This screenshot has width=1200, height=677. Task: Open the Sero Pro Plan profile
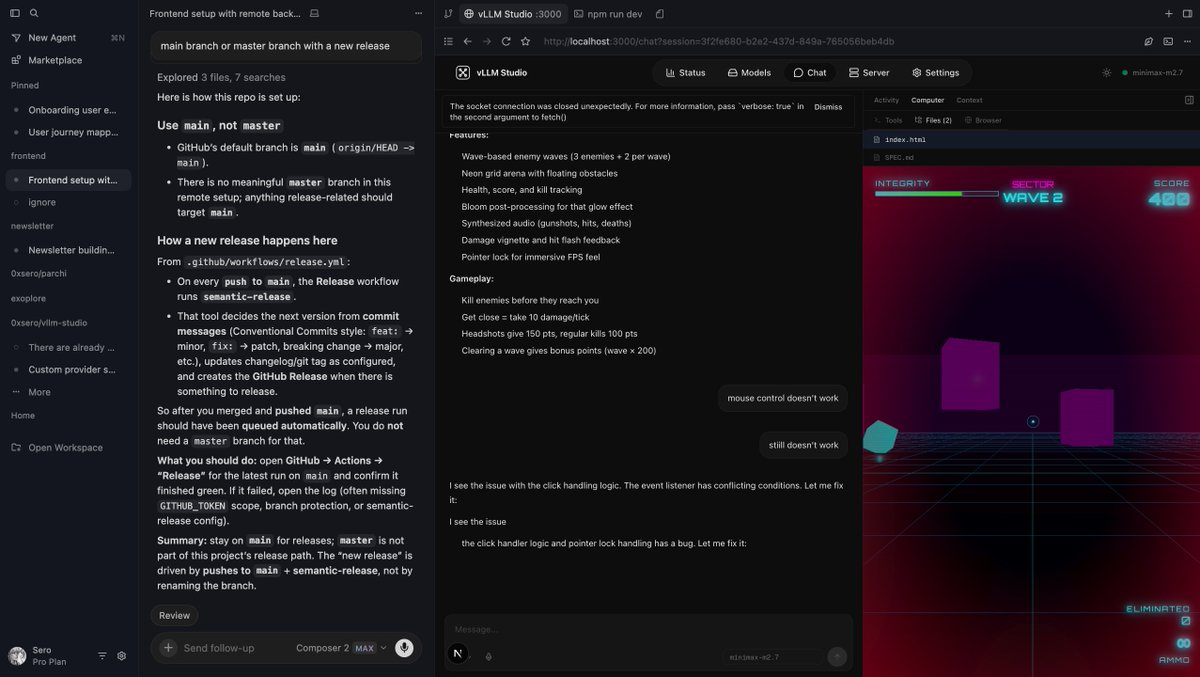click(40, 655)
